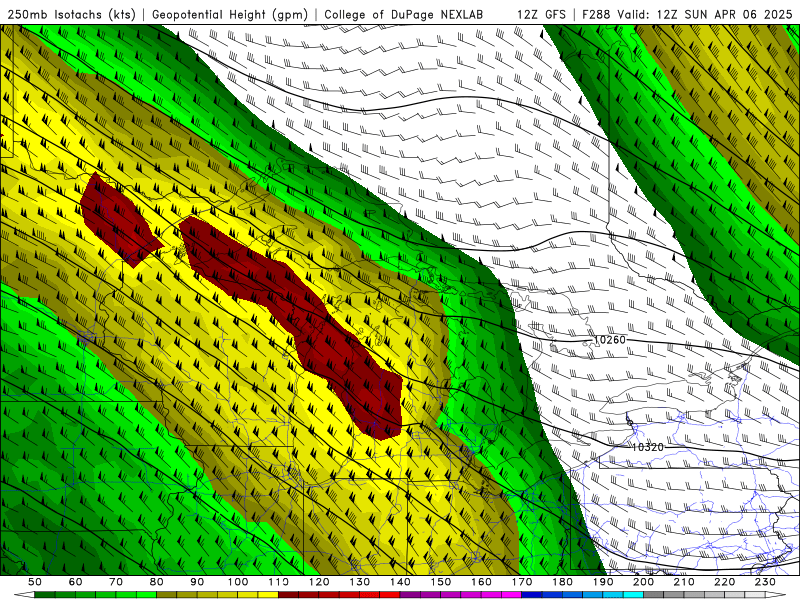The height and width of the screenshot is (600, 800).
Task: Click the 110 value on the color scale
Action: (x=279, y=582)
